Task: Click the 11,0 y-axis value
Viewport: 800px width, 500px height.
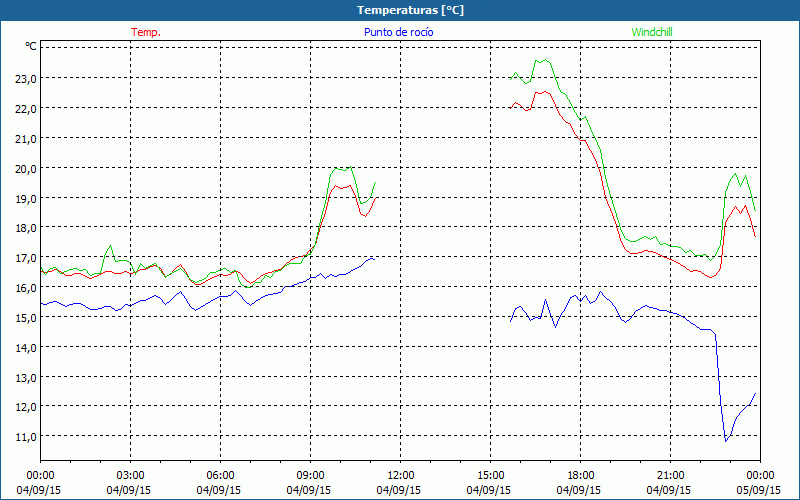Action: click(28, 436)
